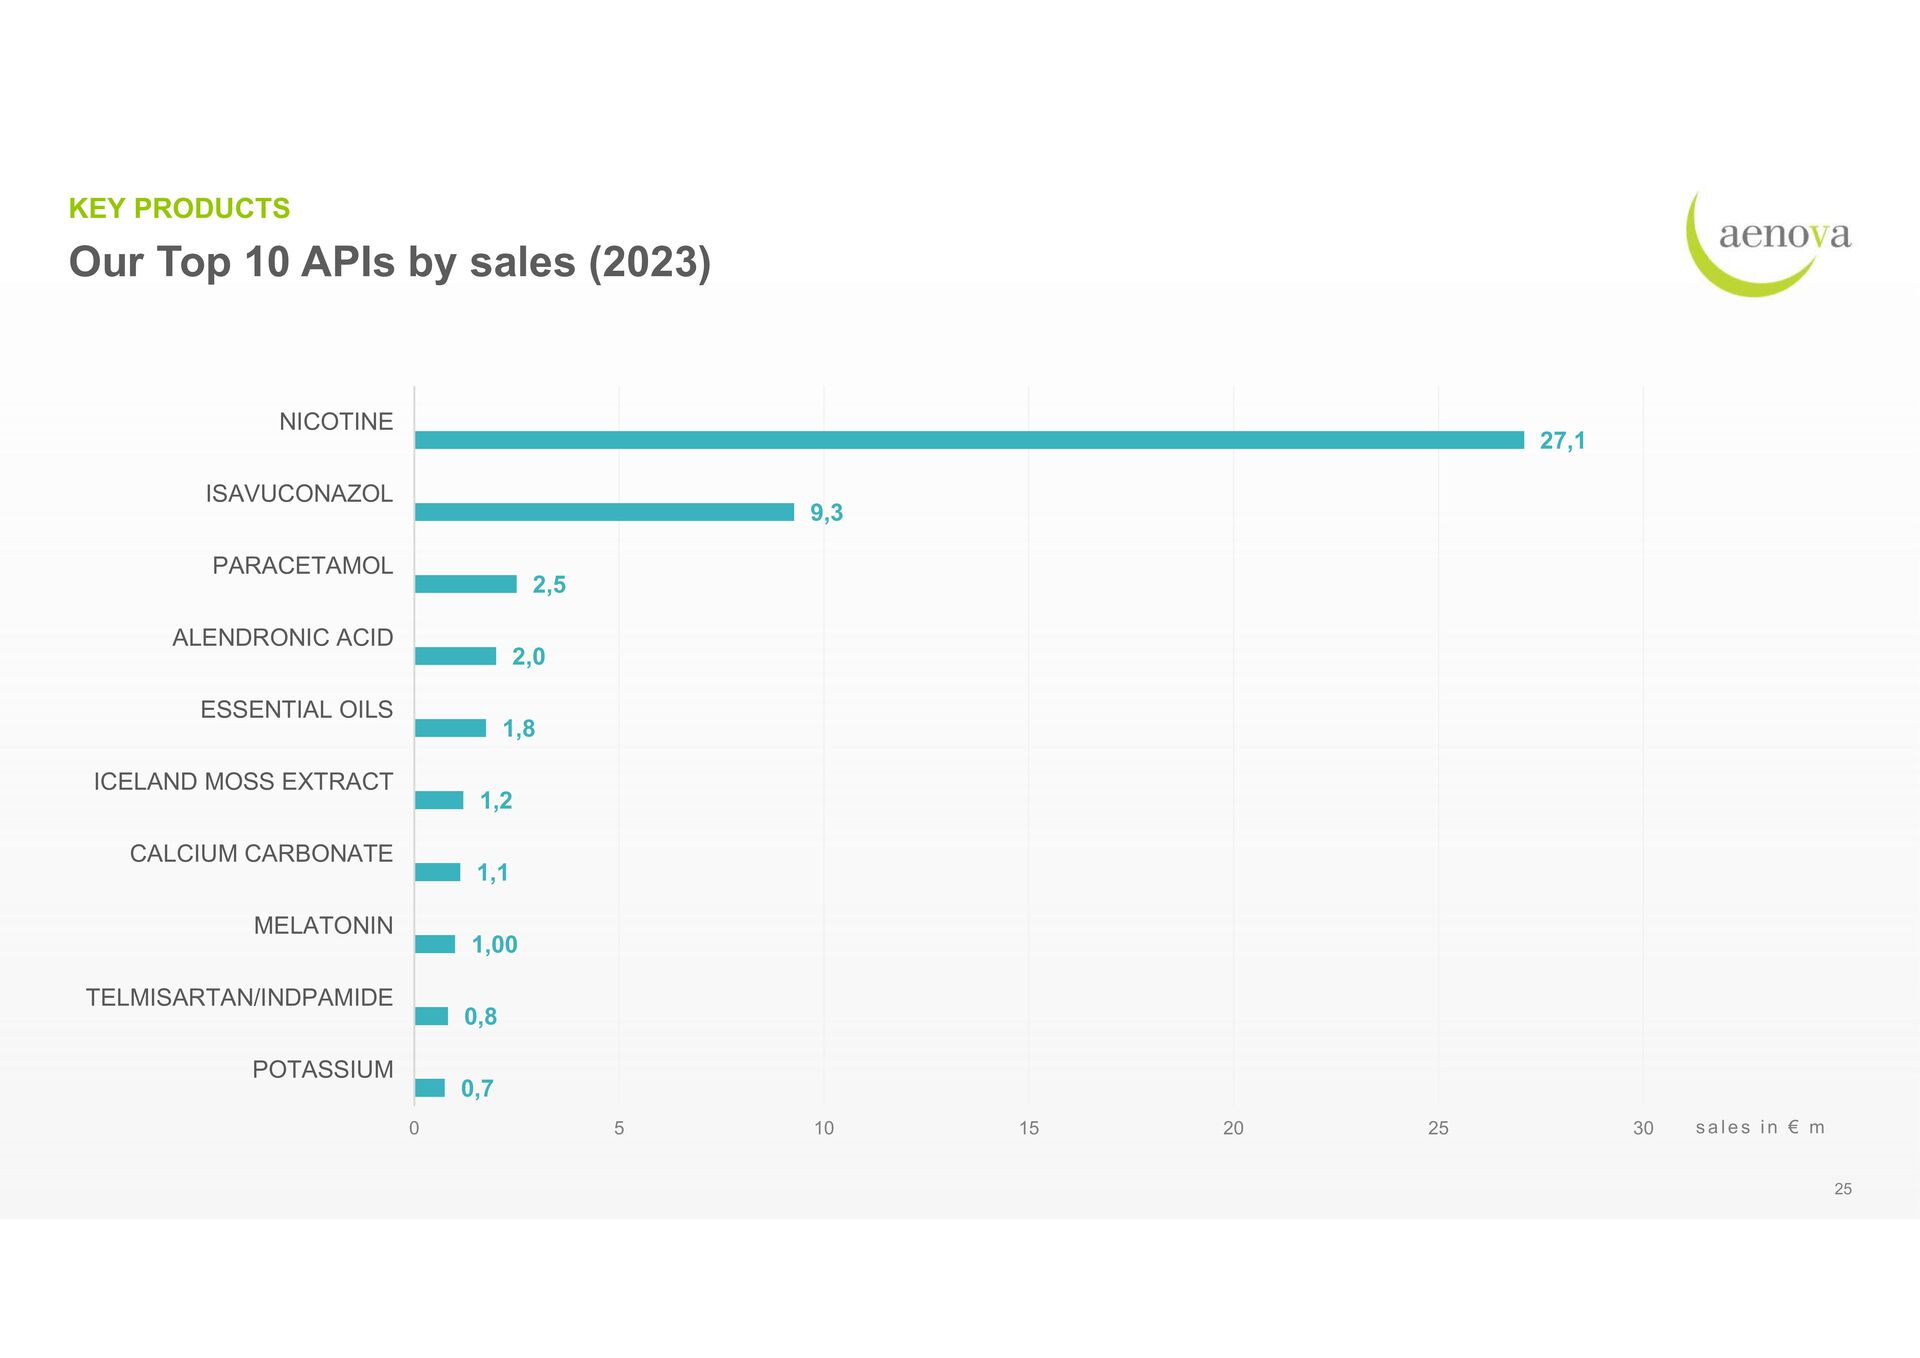The width and height of the screenshot is (1920, 1358).
Task: Click the ICELAND MOSS EXTRACT label
Action: pyautogui.click(x=243, y=782)
